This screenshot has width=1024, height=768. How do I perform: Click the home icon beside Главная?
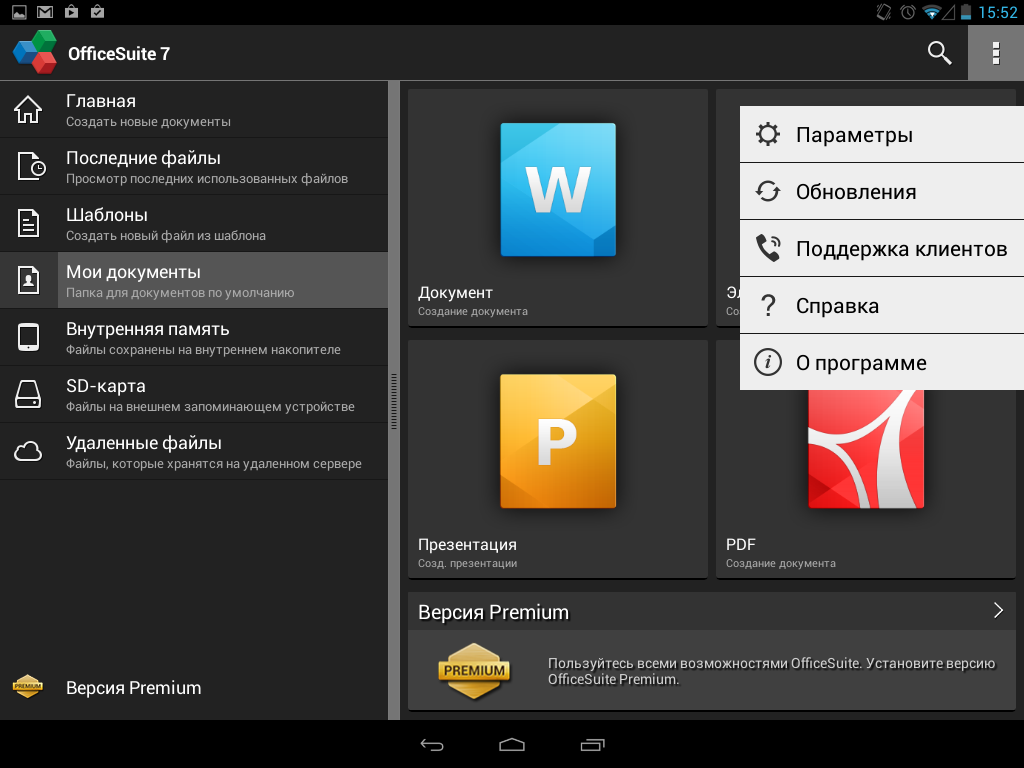tap(28, 110)
